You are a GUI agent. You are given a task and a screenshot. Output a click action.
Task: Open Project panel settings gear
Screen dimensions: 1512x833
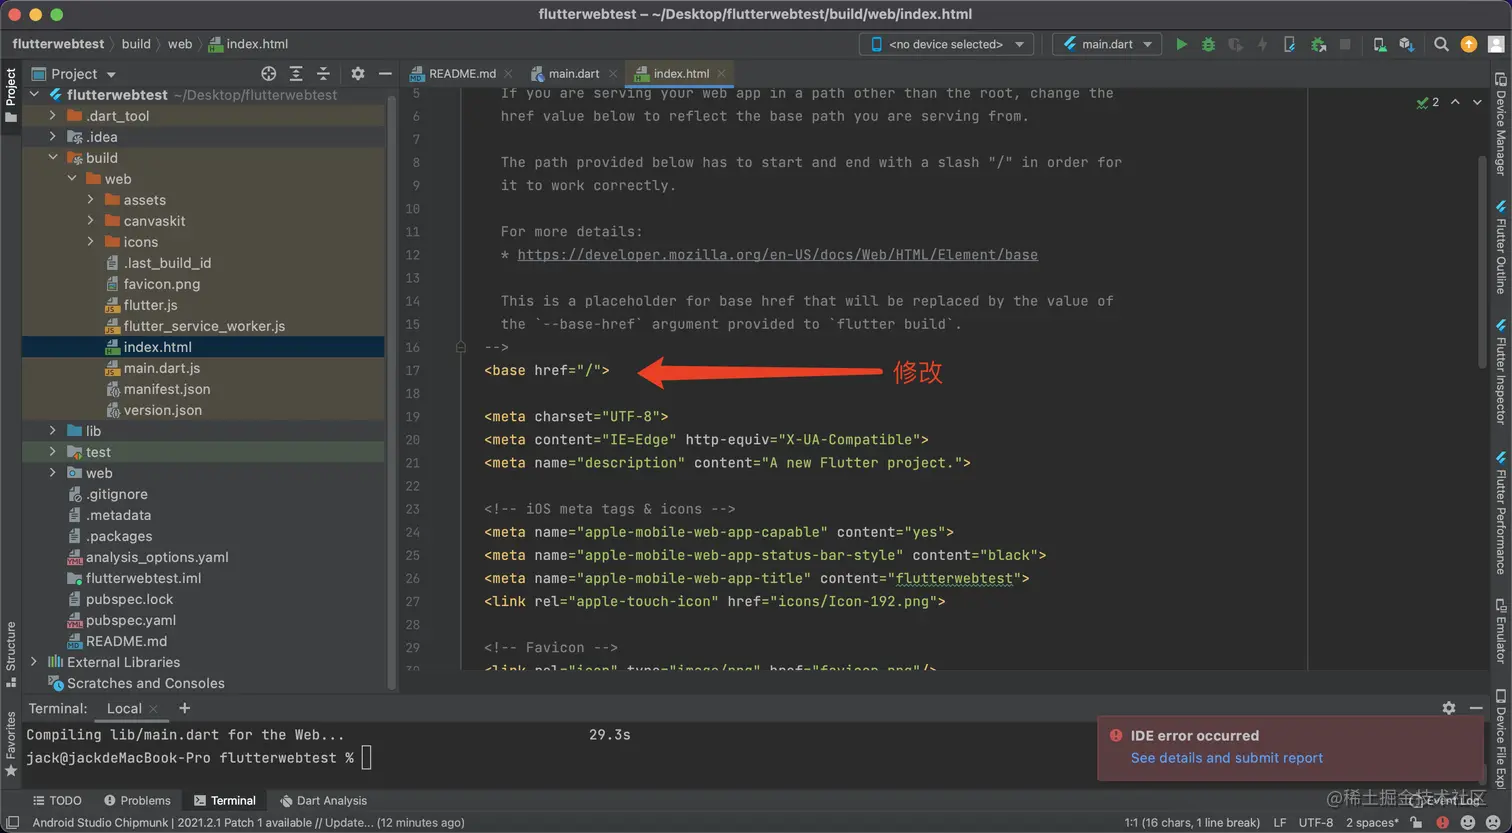pos(358,74)
